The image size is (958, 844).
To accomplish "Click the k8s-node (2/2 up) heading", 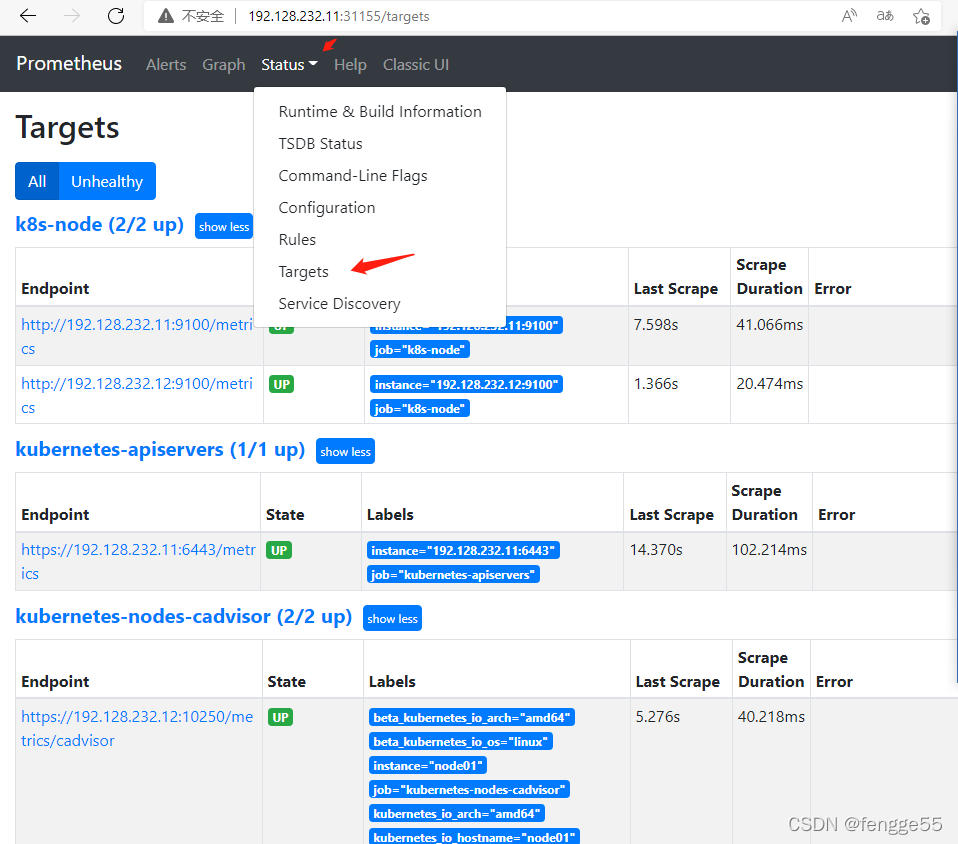I will tap(100, 224).
